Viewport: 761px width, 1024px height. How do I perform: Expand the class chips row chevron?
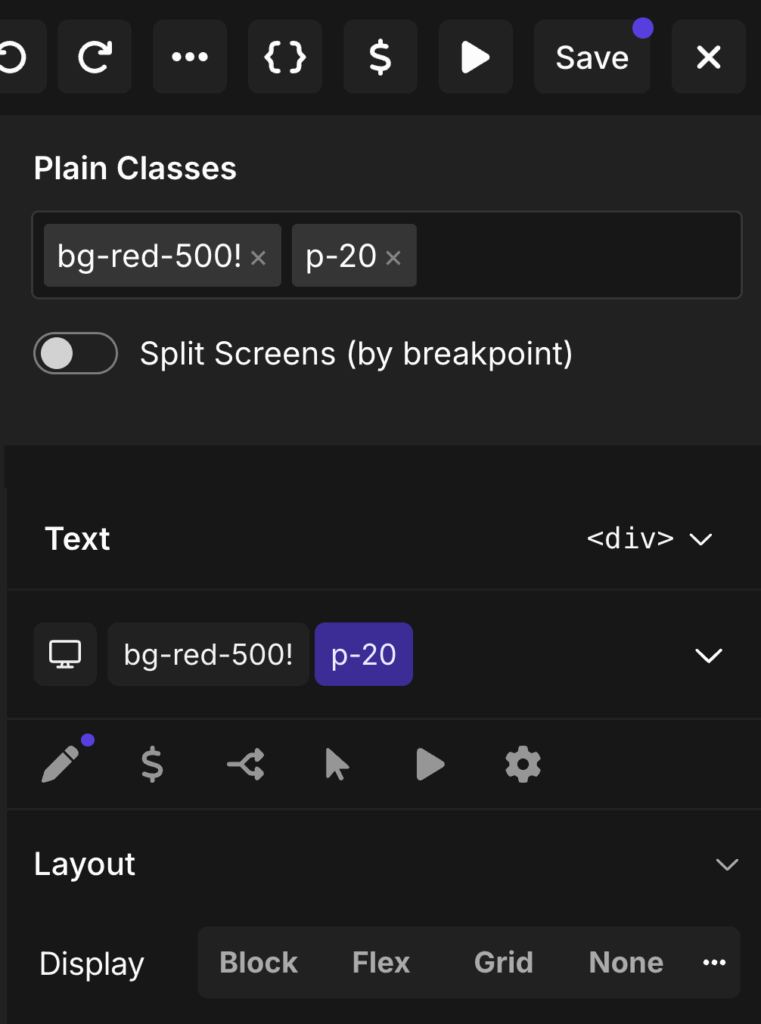point(709,656)
